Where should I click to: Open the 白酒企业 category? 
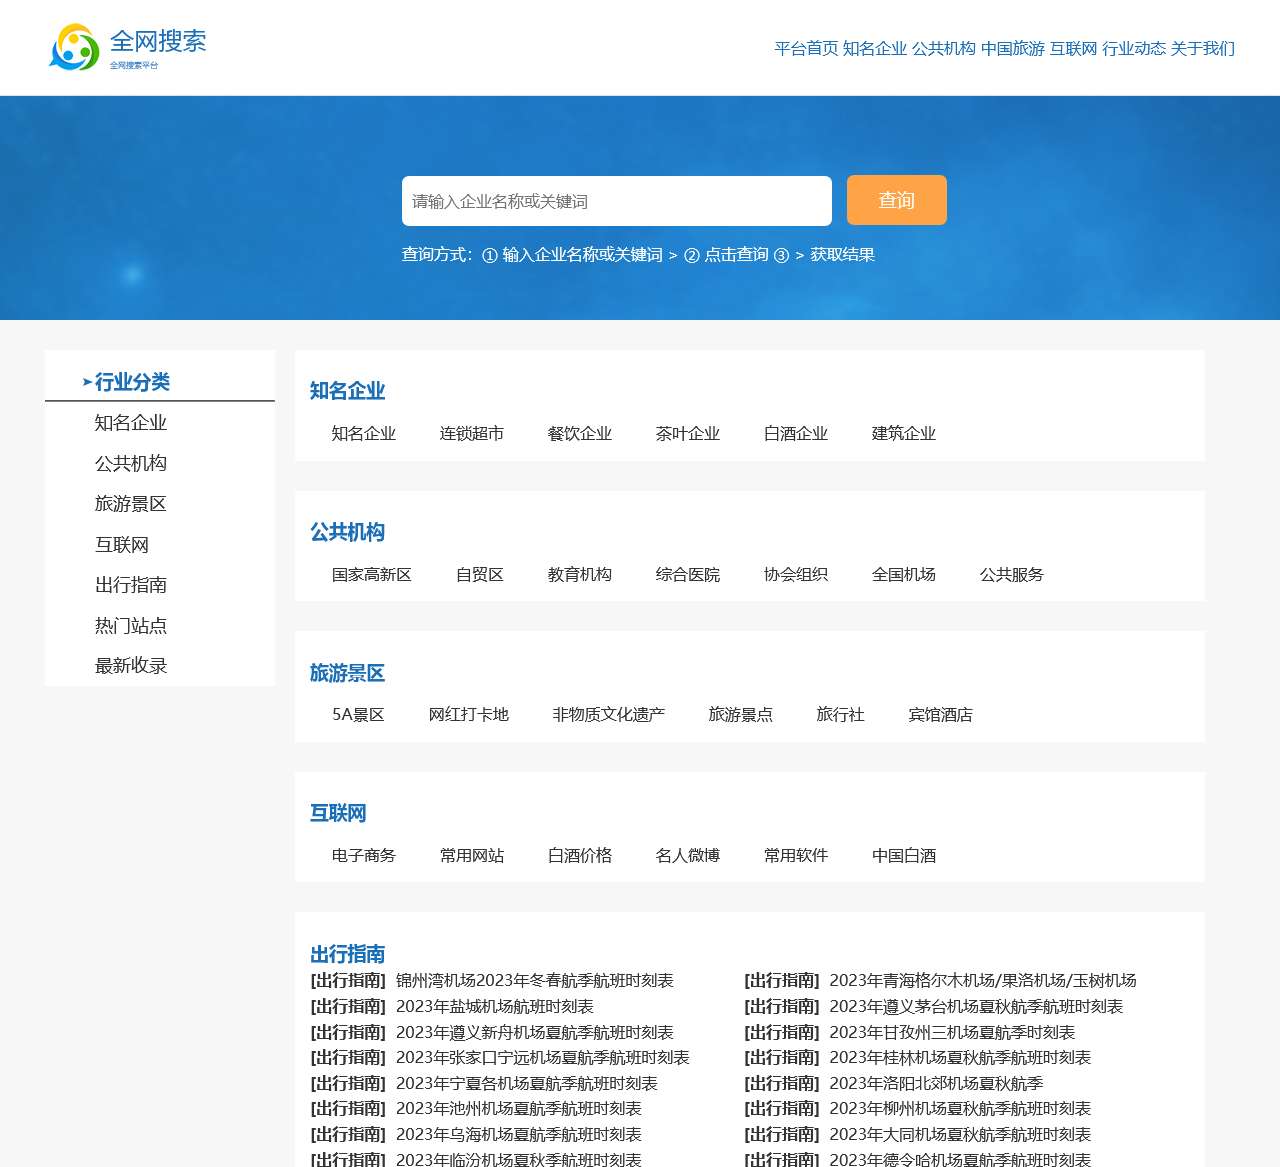pos(795,434)
